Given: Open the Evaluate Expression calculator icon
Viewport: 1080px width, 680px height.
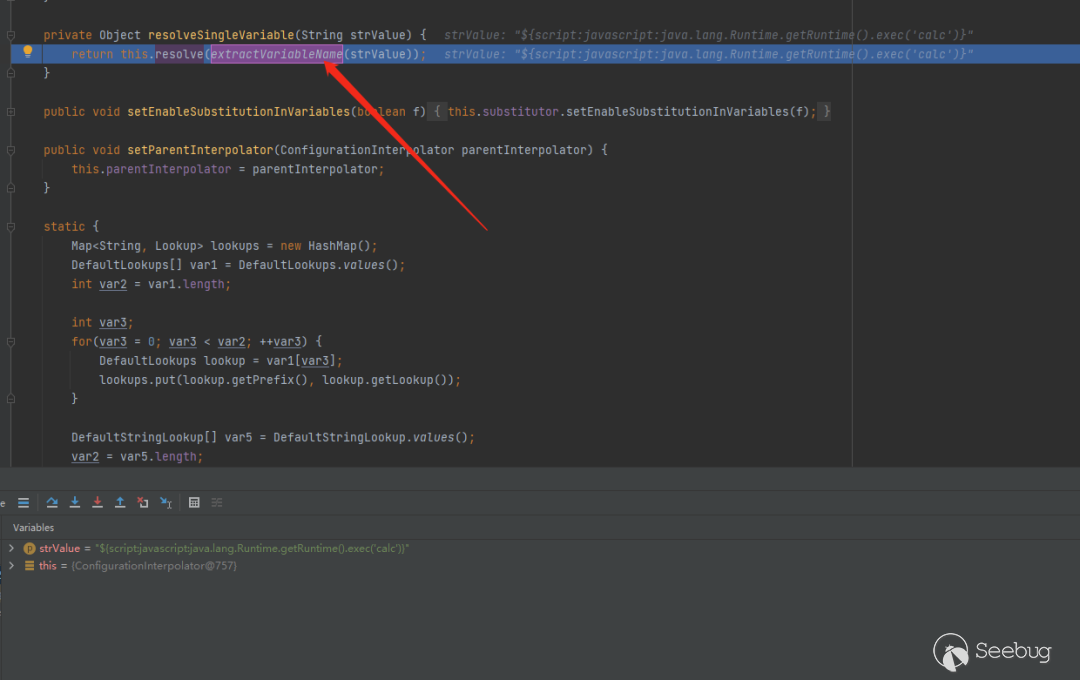Looking at the screenshot, I should (x=194, y=503).
